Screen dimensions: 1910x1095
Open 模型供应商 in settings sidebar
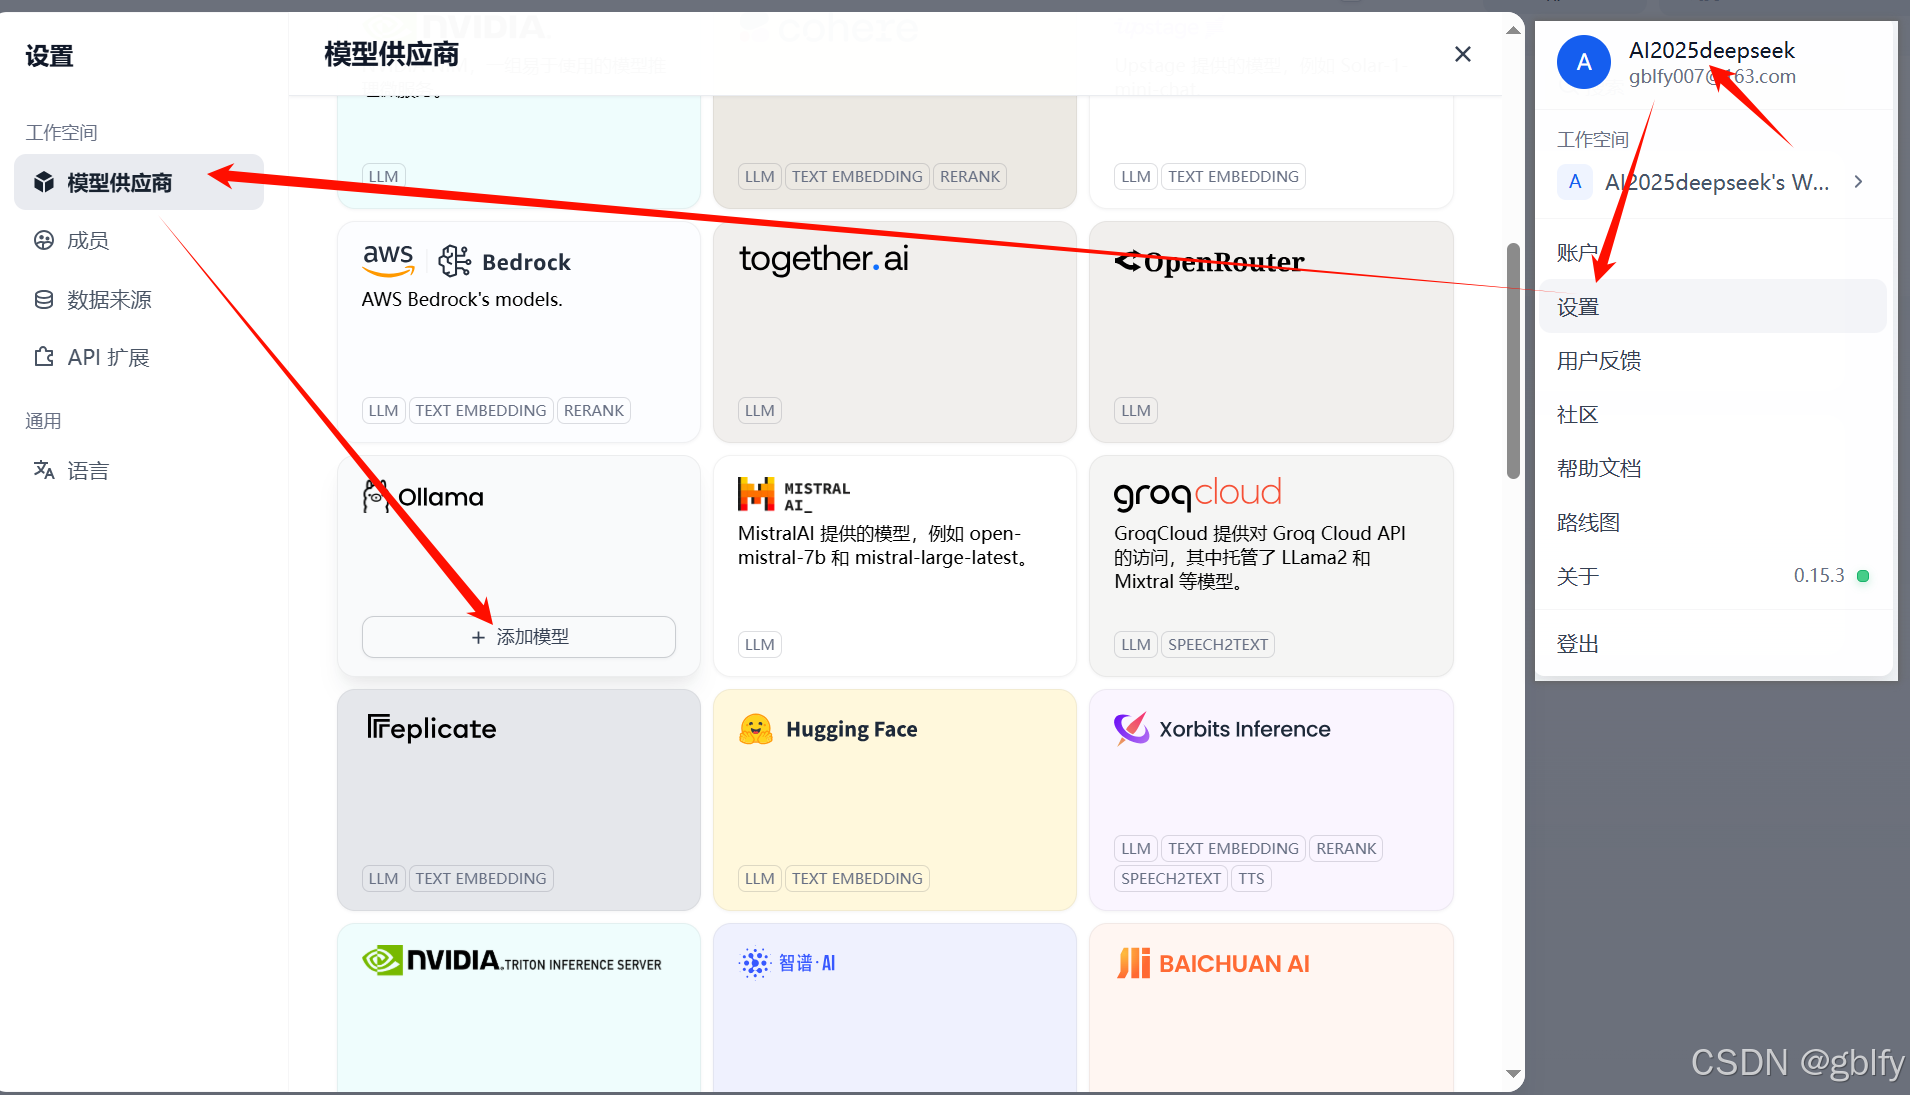pyautogui.click(x=139, y=182)
